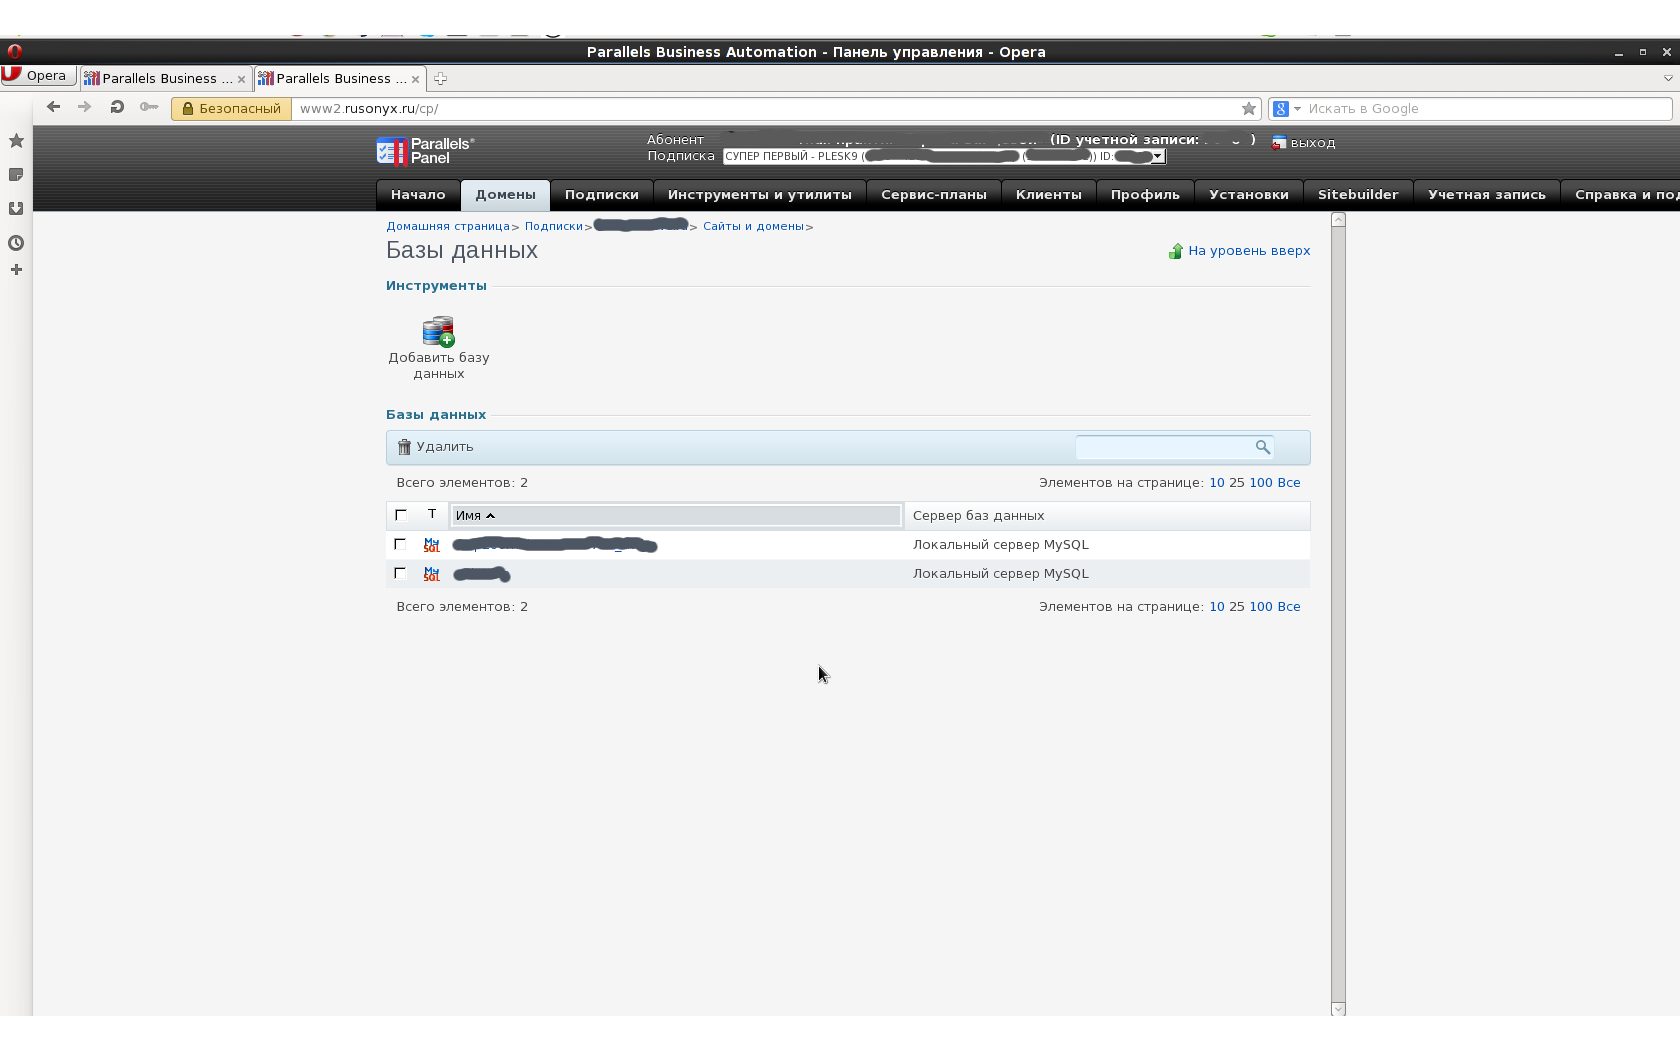Screen dimensions: 1680x1050
Task: Toggle the select-all checkbox in table header
Action: [401, 515]
